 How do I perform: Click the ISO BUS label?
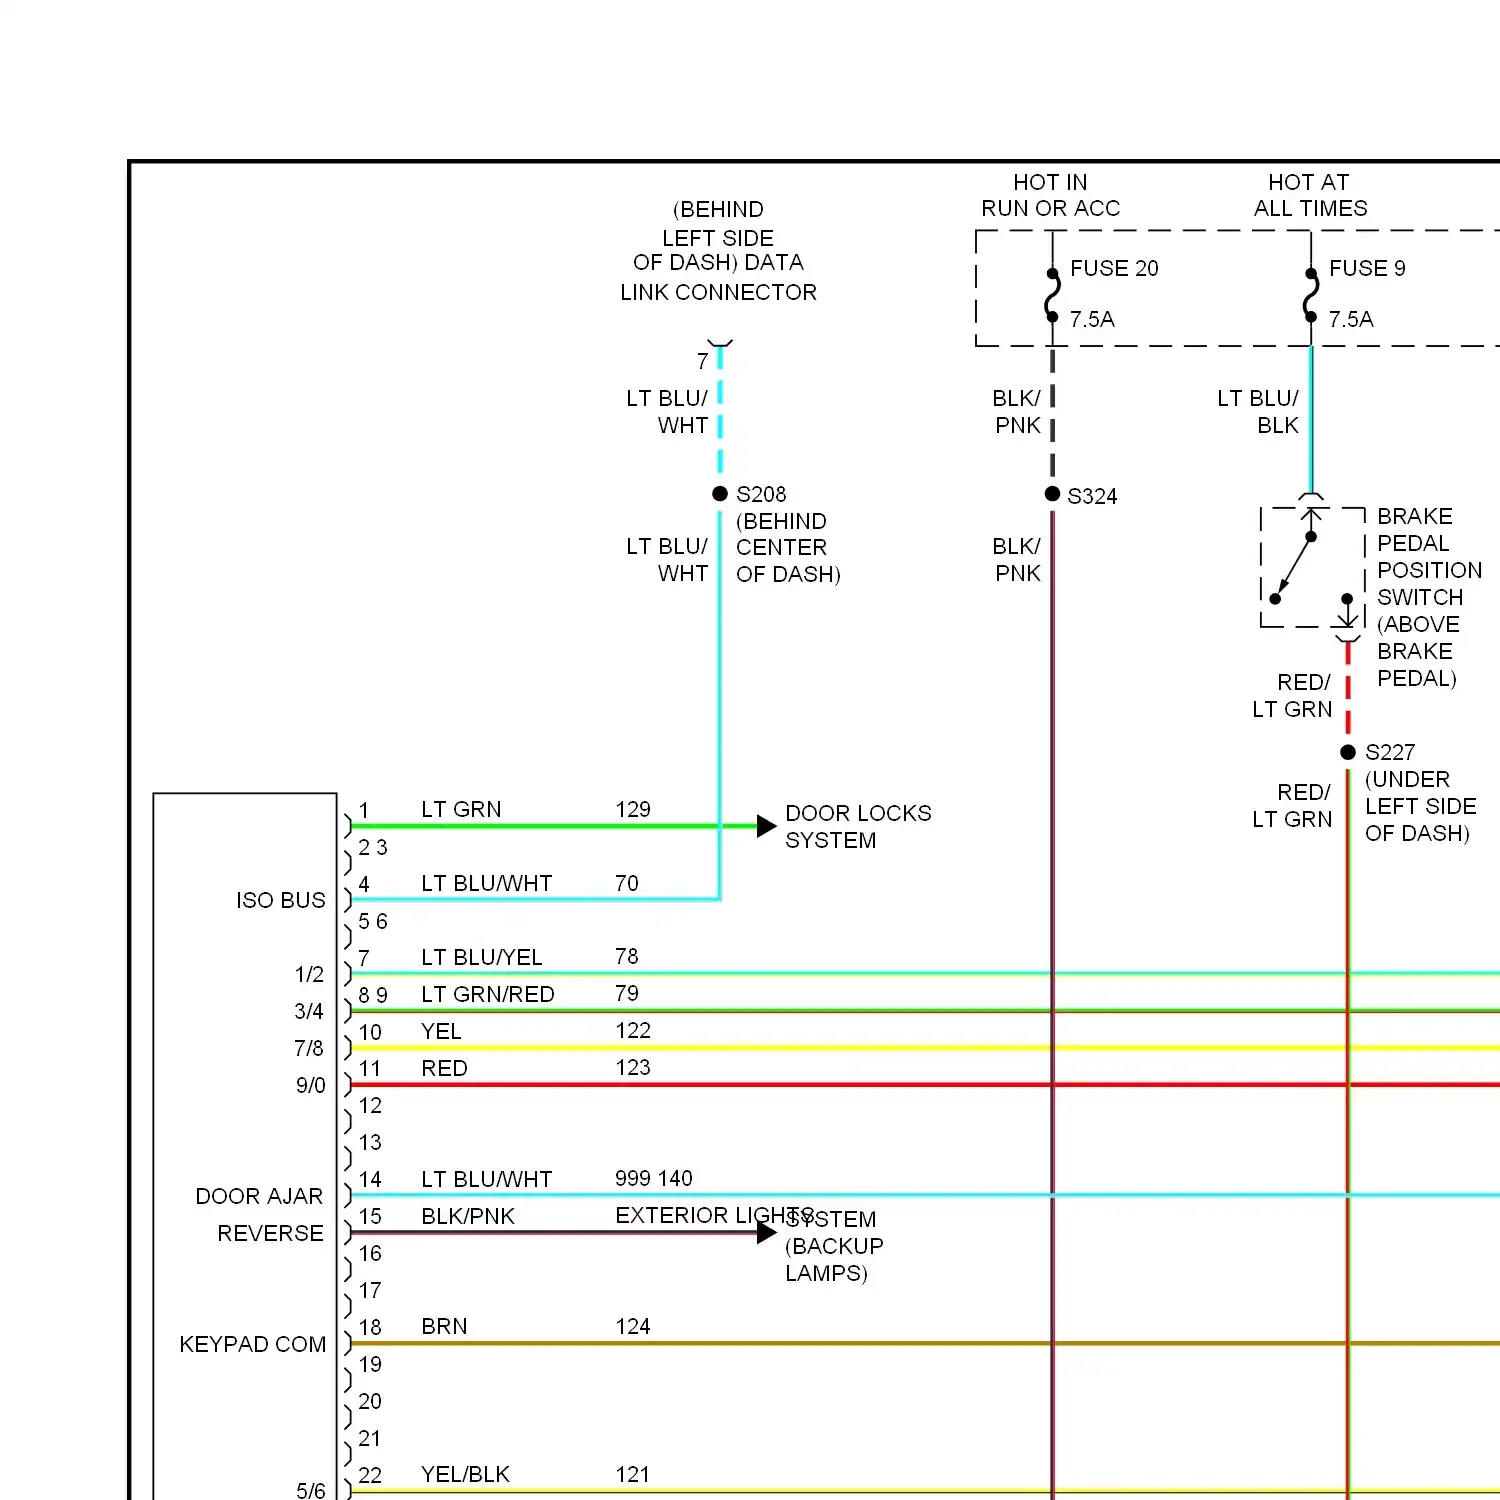[281, 900]
